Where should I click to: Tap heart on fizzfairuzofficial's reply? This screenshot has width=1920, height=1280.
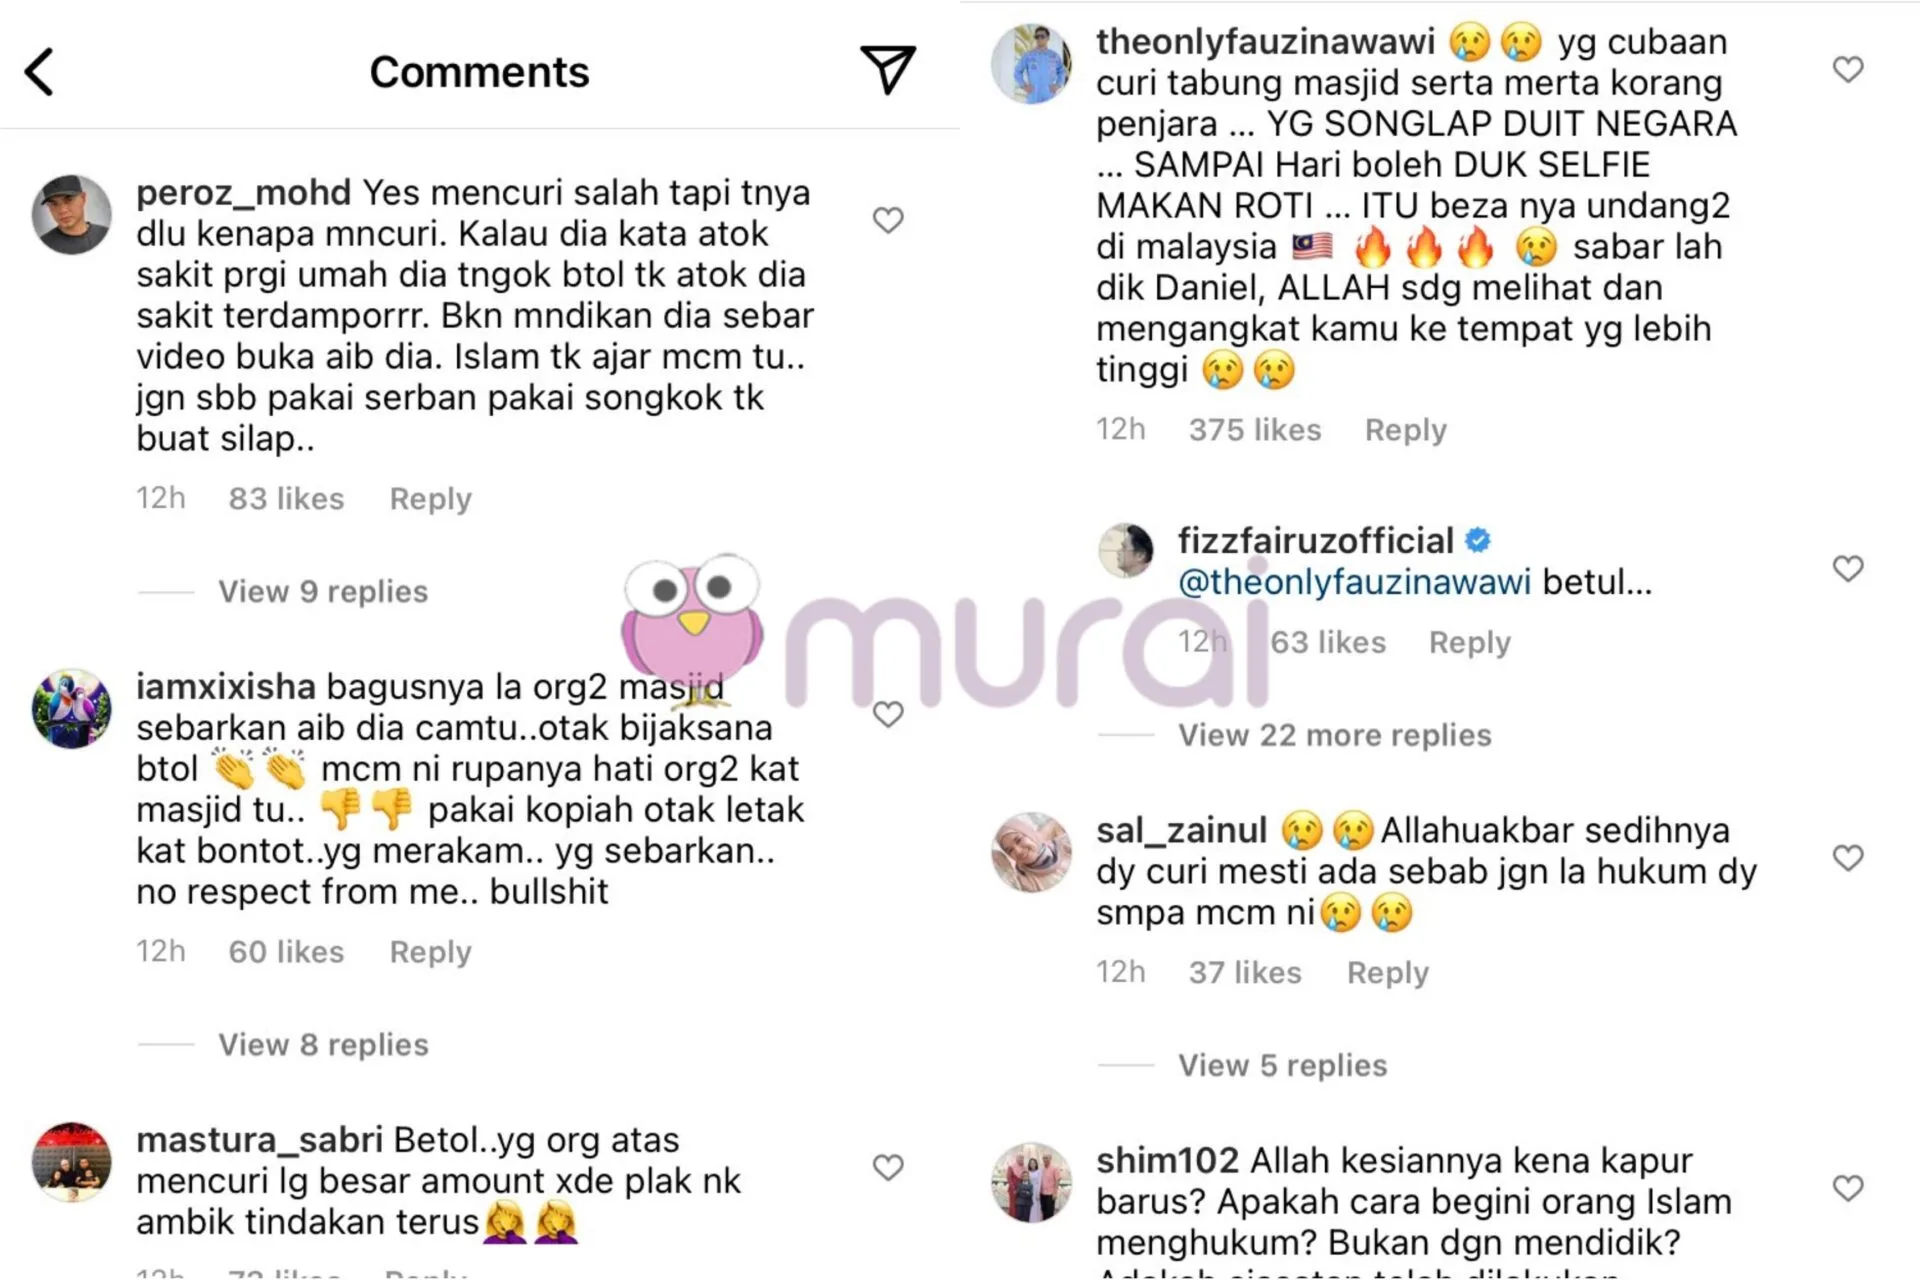coord(1848,568)
